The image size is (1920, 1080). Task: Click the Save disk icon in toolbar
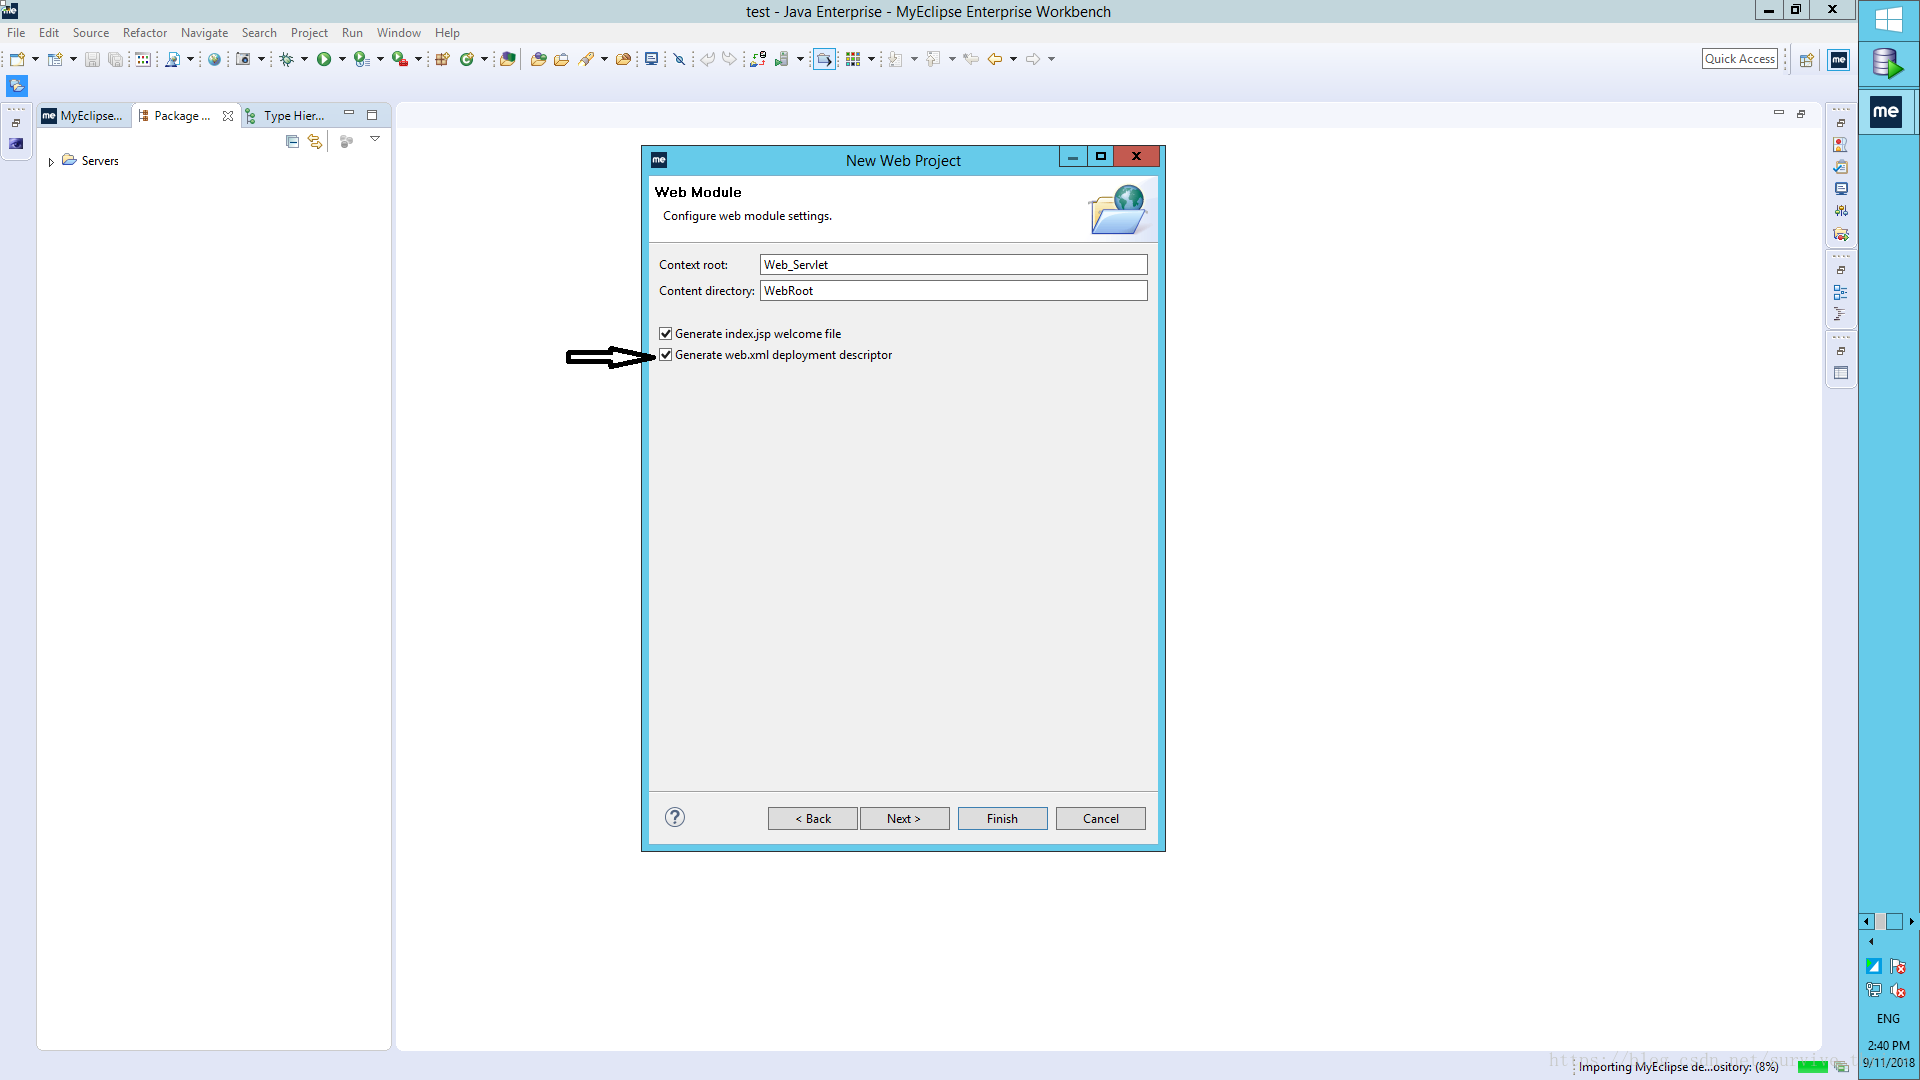[x=92, y=59]
